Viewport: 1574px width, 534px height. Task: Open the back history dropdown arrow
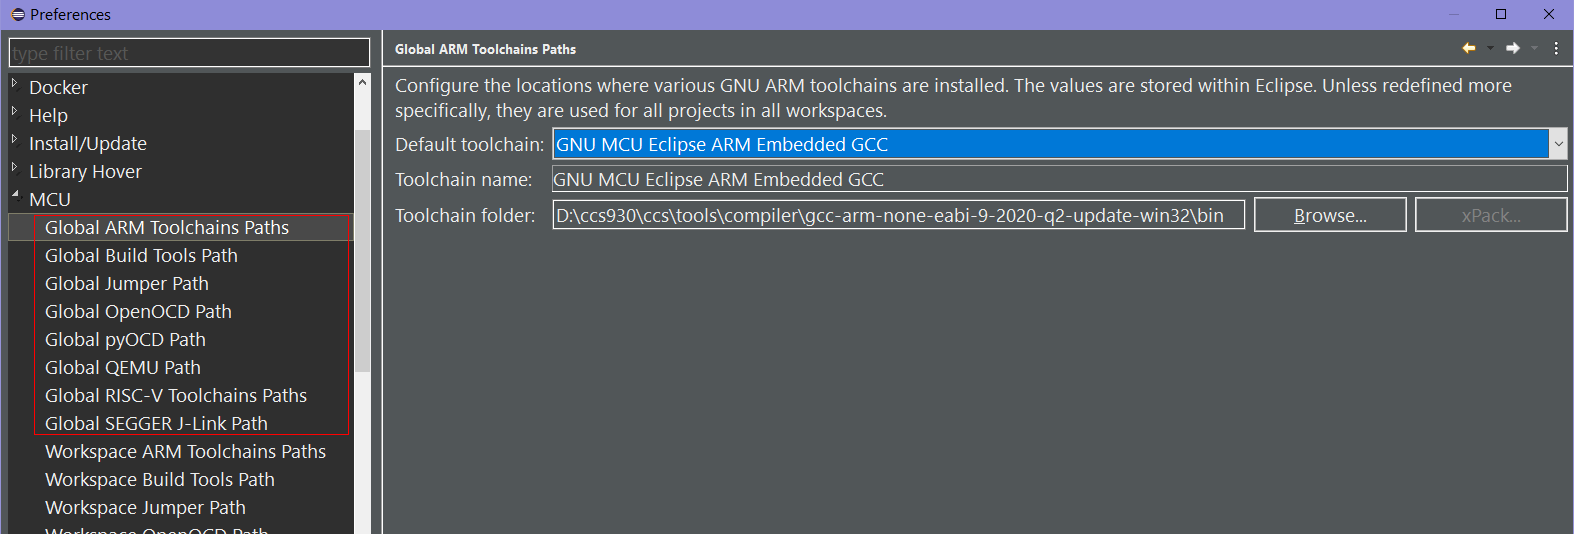(x=1490, y=48)
